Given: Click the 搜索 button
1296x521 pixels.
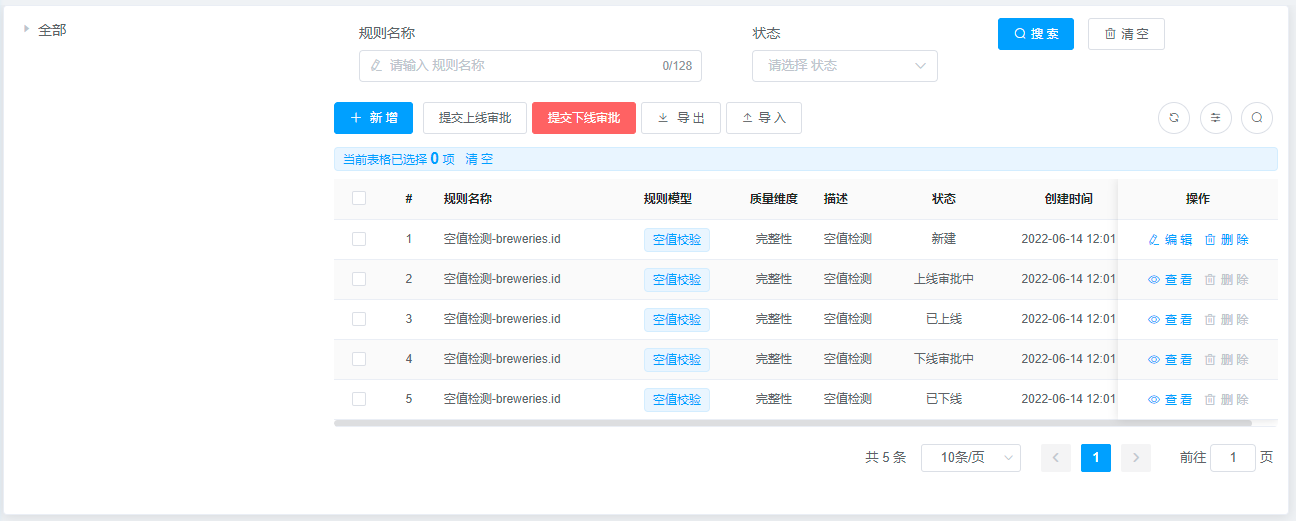Looking at the screenshot, I should point(1036,34).
